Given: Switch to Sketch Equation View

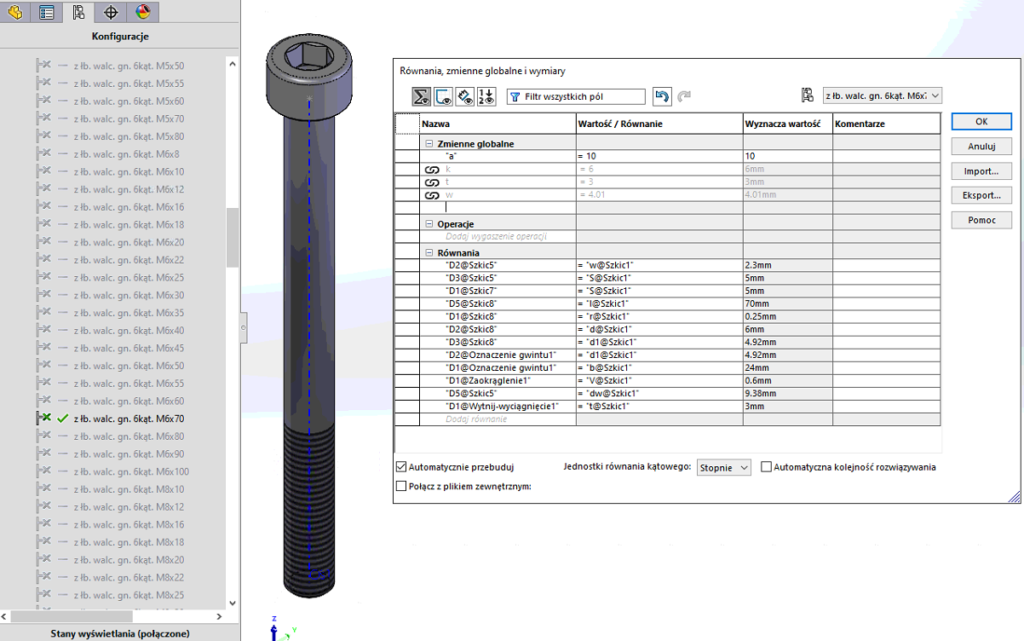Looking at the screenshot, I should 443,97.
